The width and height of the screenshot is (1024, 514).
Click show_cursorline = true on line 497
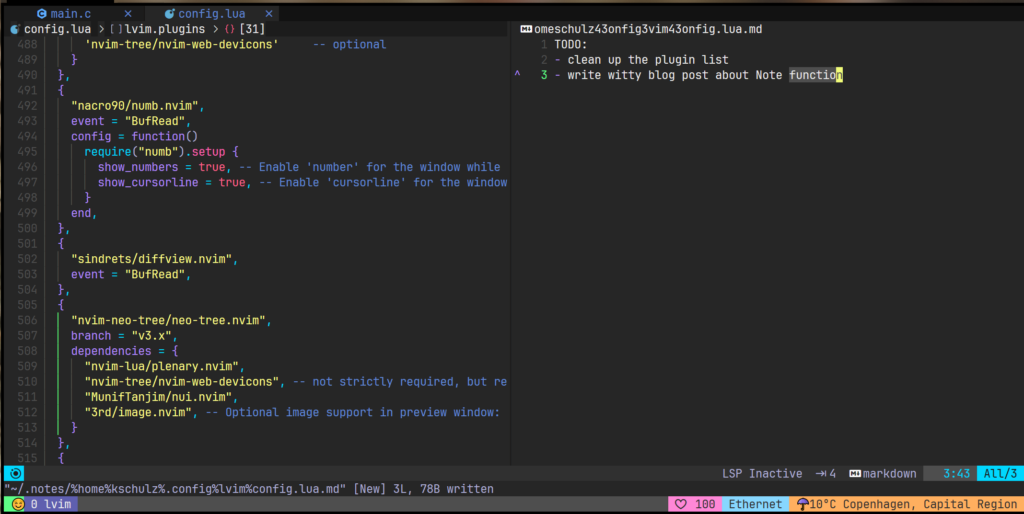pos(172,182)
